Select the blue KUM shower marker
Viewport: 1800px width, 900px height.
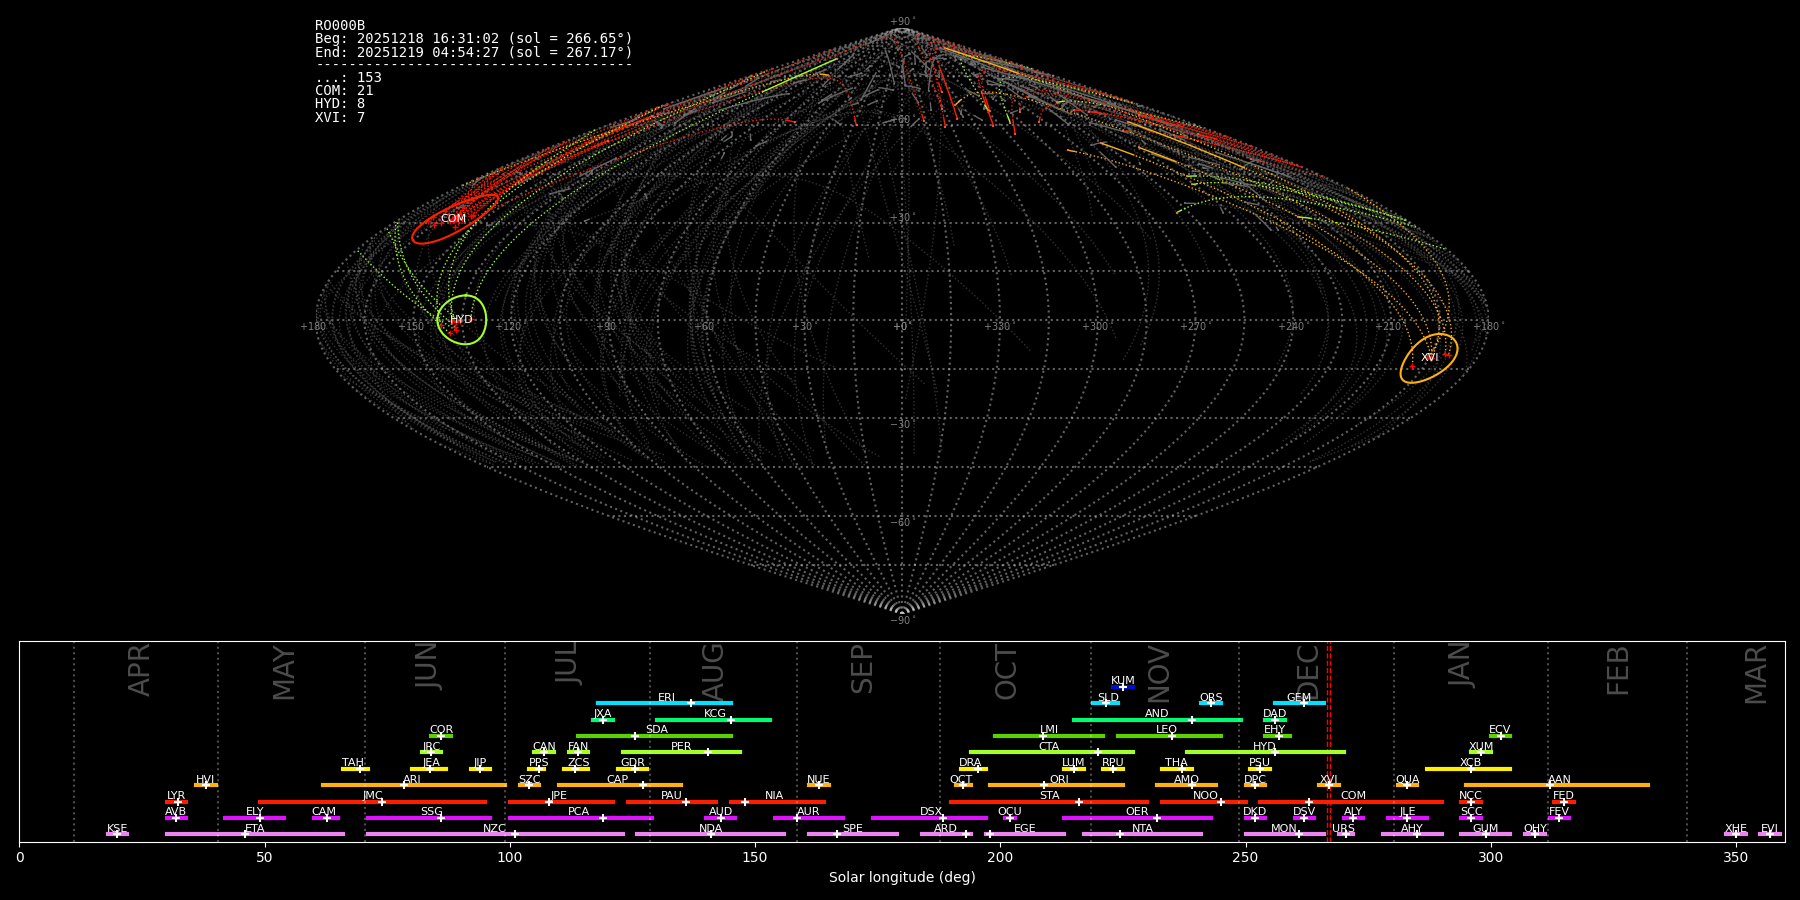[1122, 687]
